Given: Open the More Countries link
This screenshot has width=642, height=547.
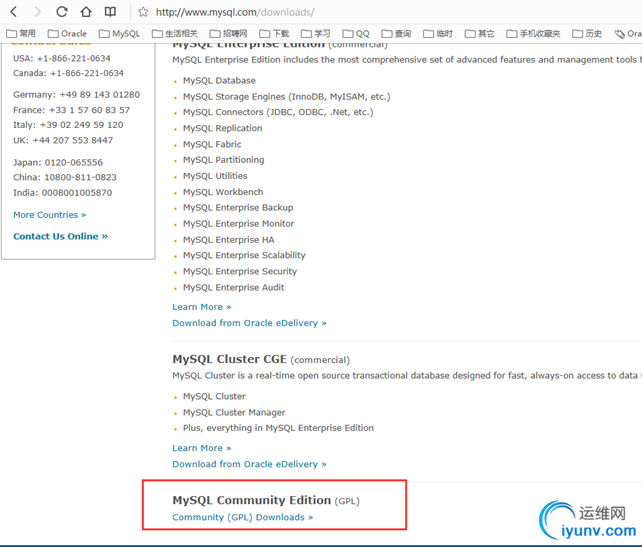Looking at the screenshot, I should pyautogui.click(x=50, y=215).
